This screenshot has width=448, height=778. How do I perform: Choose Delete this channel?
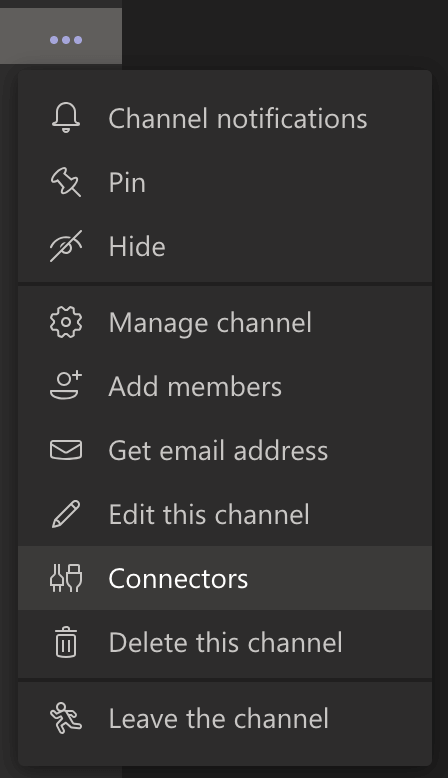pos(225,643)
